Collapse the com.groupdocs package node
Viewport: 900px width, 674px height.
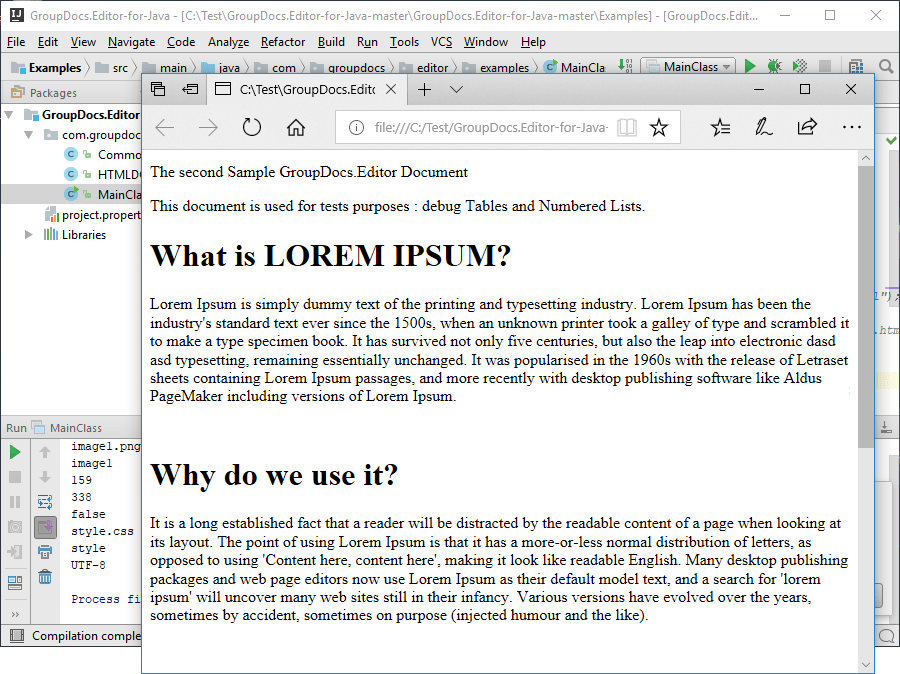[28, 135]
